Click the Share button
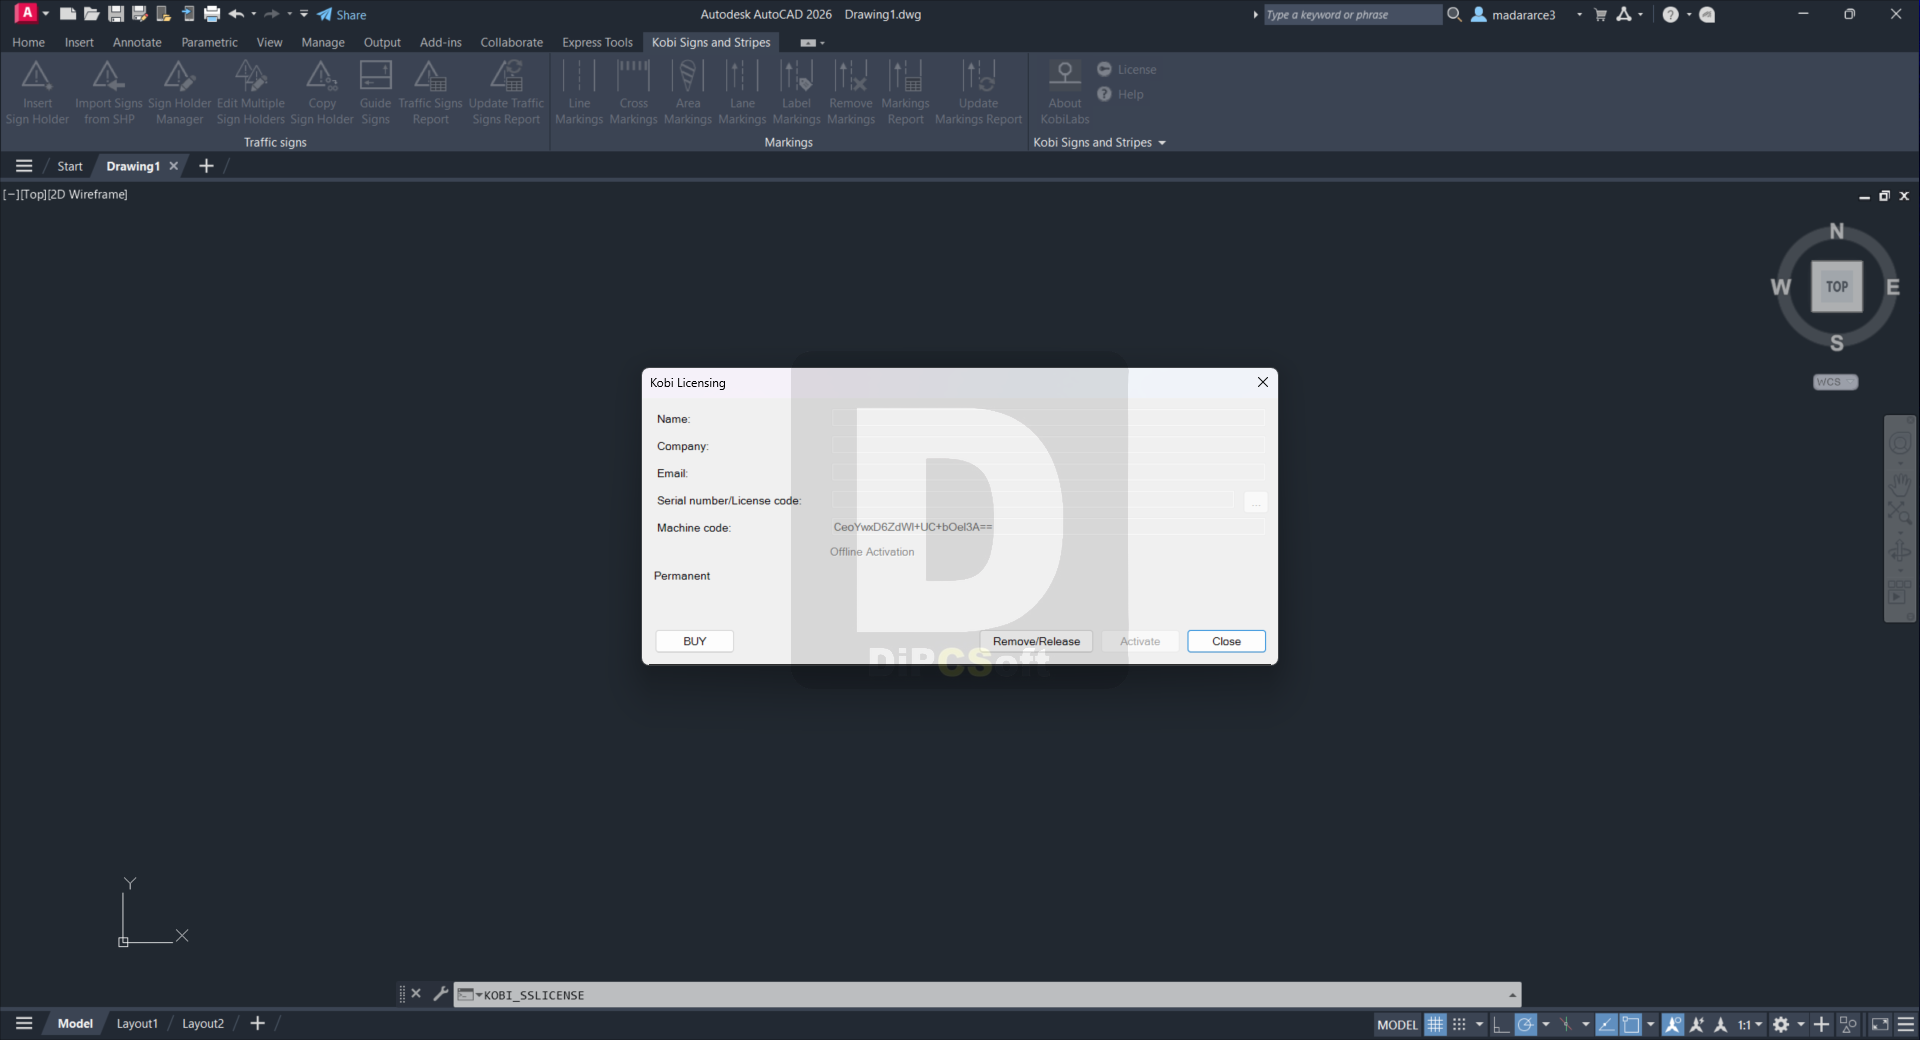Image resolution: width=1920 pixels, height=1040 pixels. 342,14
